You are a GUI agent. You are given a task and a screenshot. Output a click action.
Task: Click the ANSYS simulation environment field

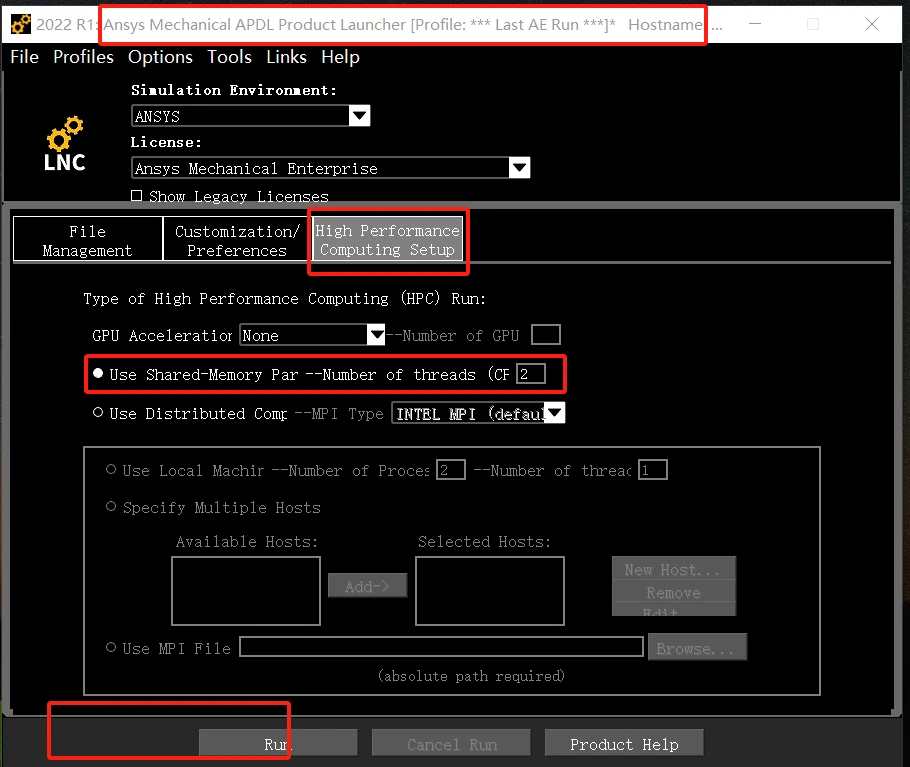(x=241, y=115)
